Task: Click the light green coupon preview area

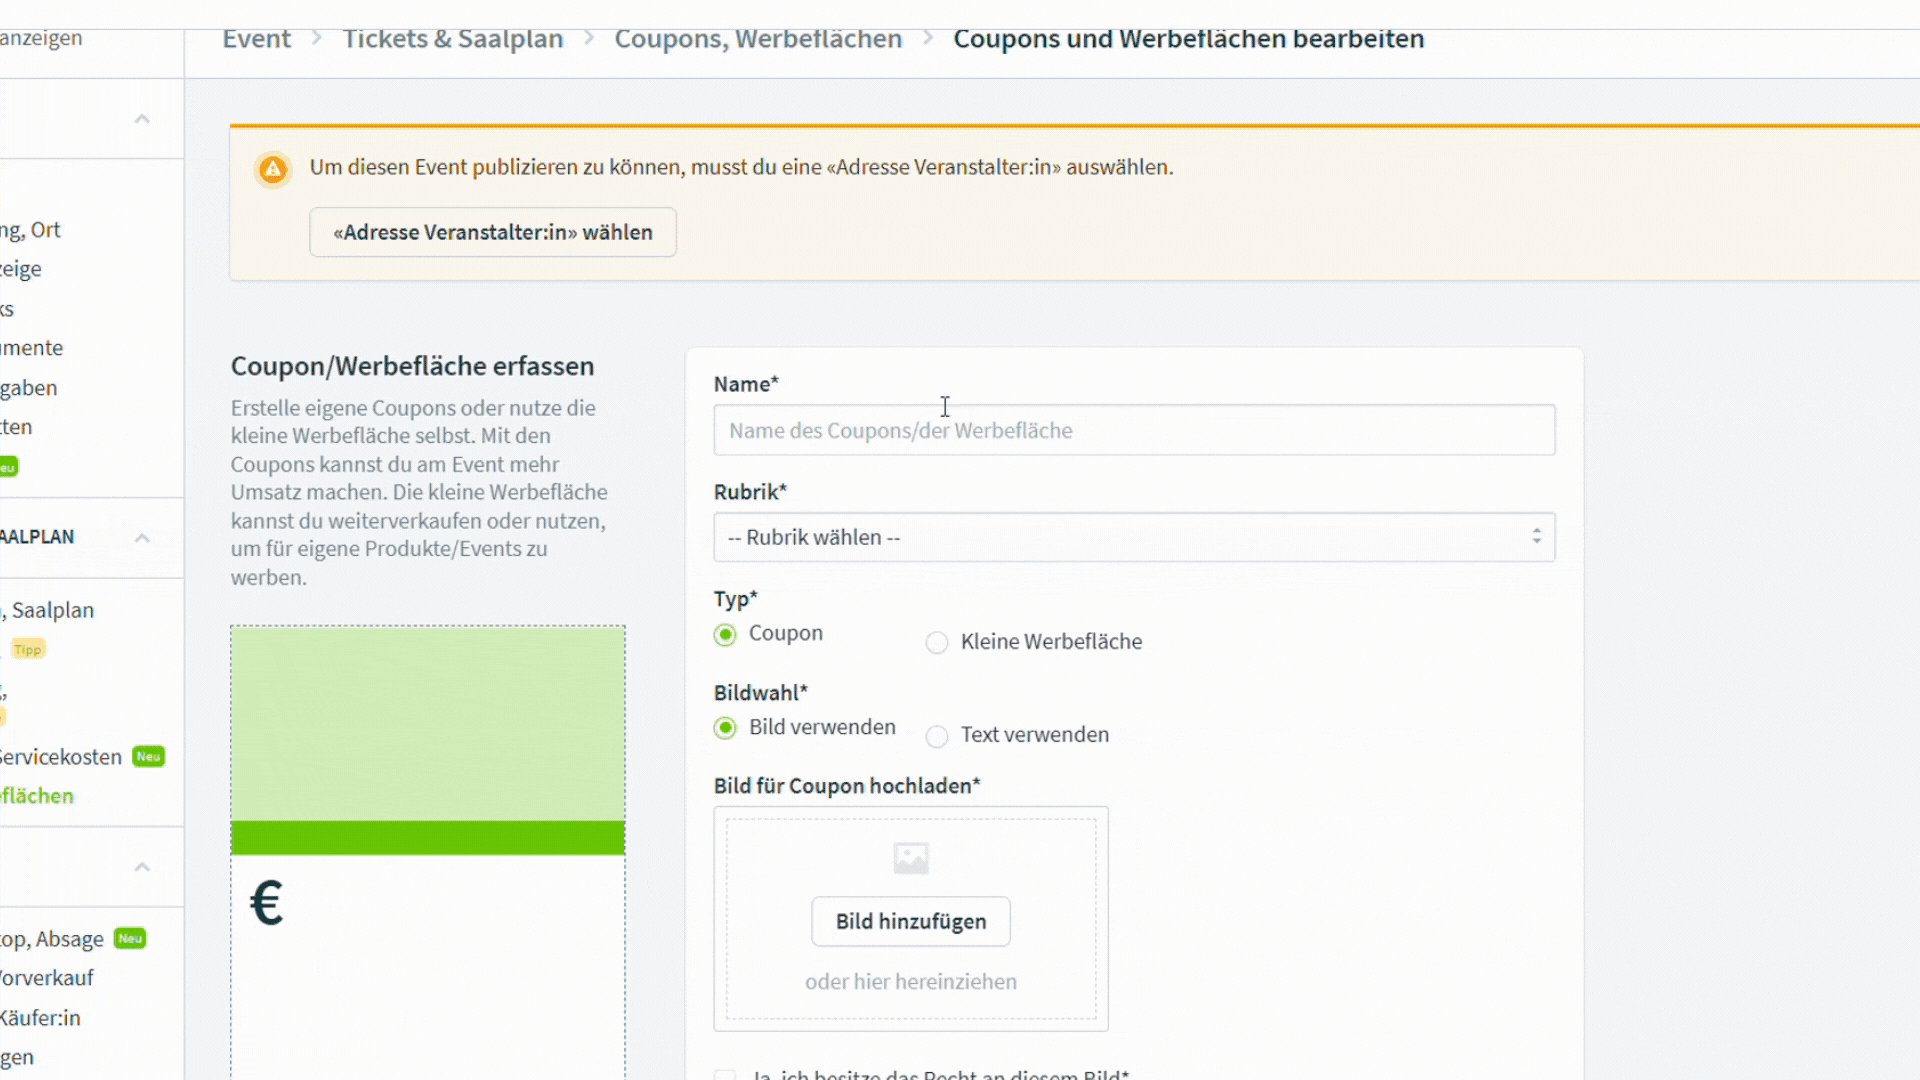Action: [x=427, y=723]
